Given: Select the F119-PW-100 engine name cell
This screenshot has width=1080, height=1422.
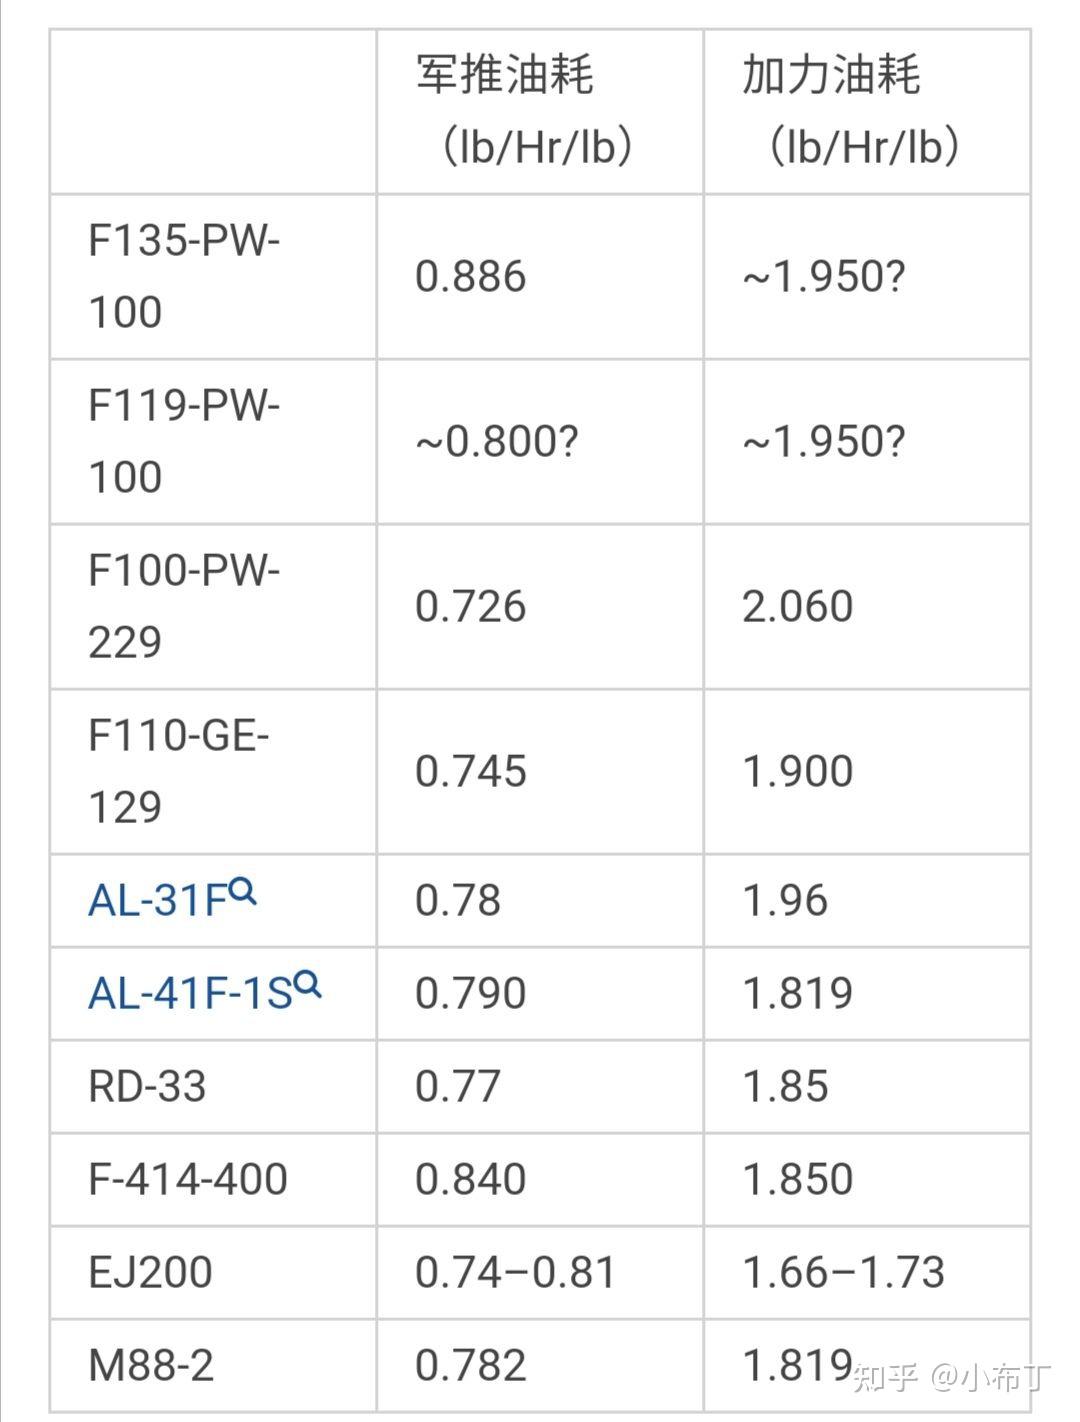Looking at the screenshot, I should (x=183, y=442).
